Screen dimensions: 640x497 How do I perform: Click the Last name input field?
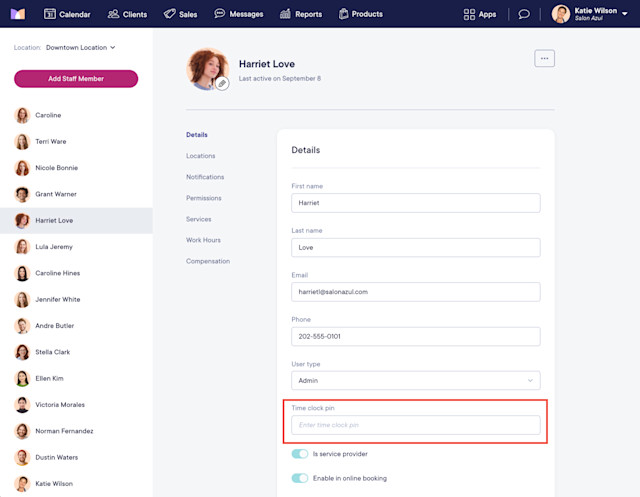click(x=416, y=247)
